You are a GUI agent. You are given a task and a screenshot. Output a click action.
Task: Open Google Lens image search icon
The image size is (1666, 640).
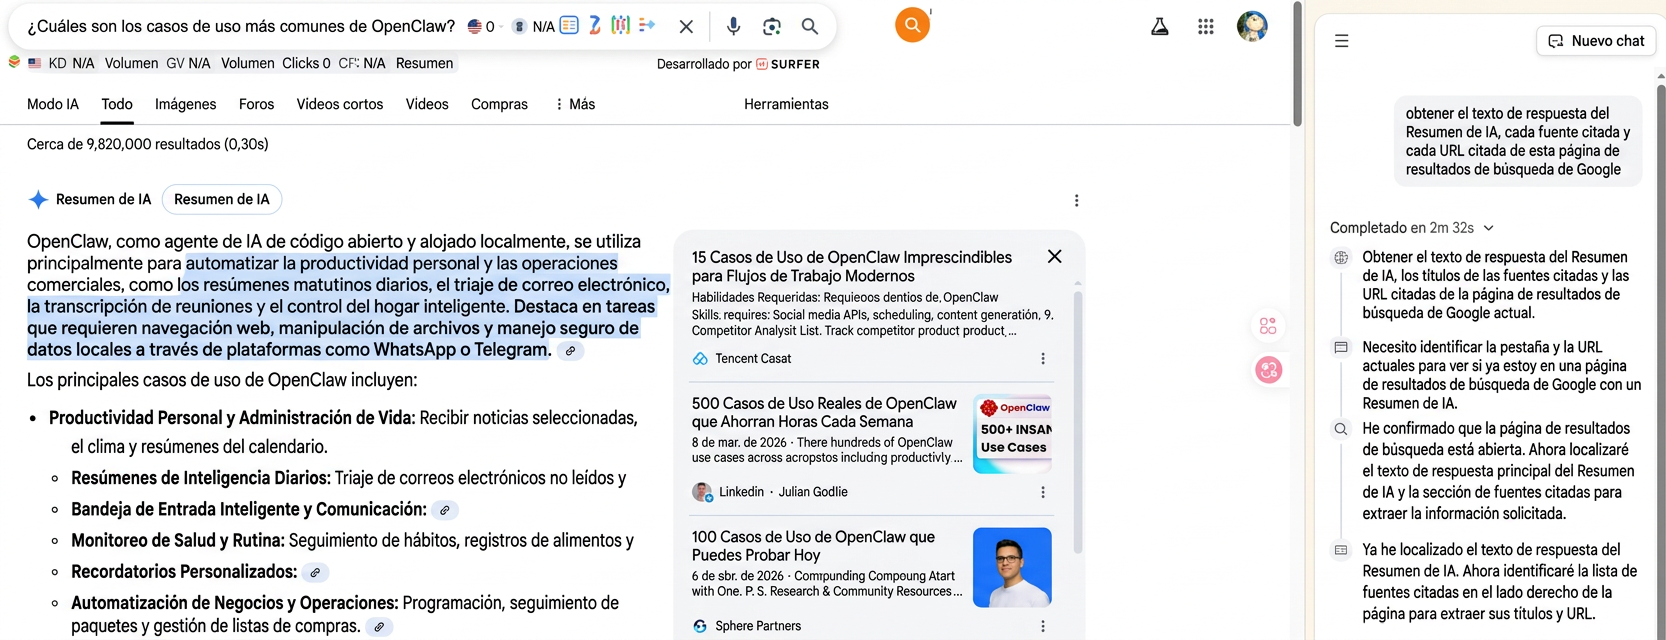(x=772, y=27)
